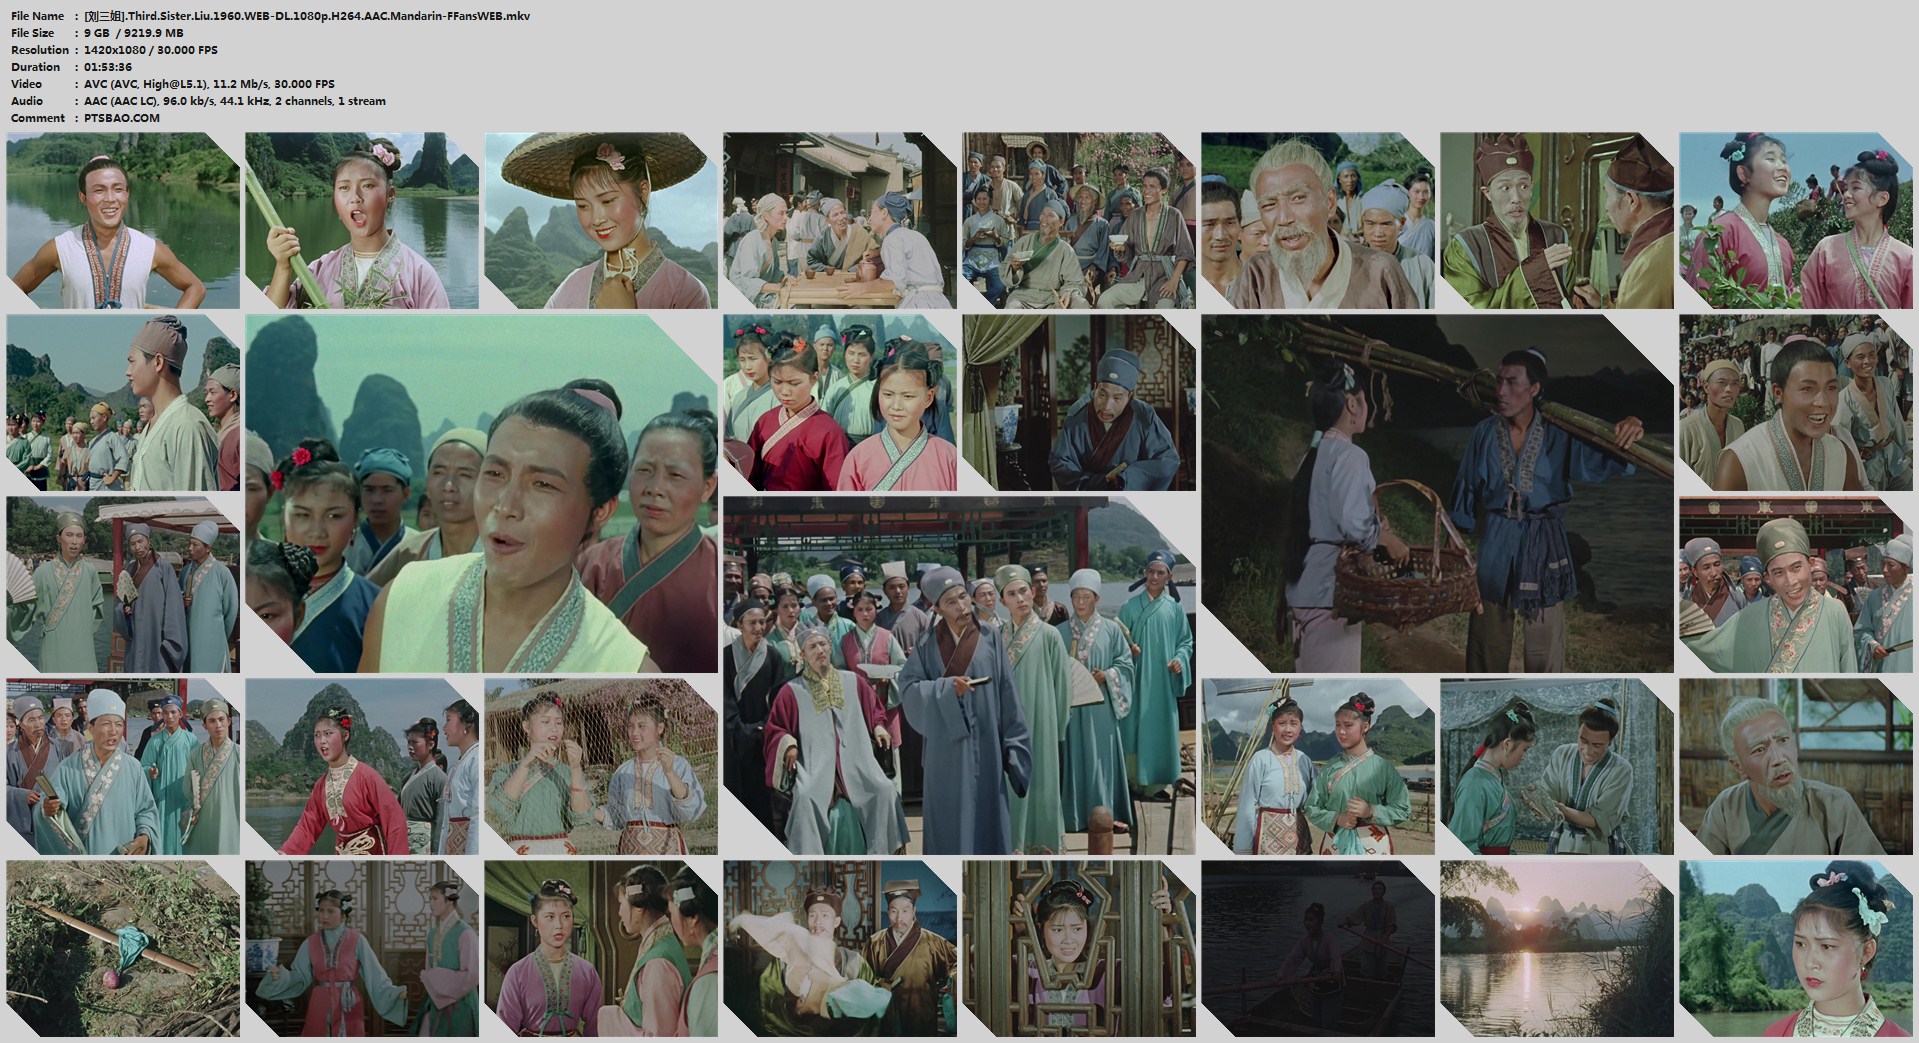Open thumbnail of two laughing women picking tea
Image resolution: width=1919 pixels, height=1043 pixels.
tap(1796, 221)
